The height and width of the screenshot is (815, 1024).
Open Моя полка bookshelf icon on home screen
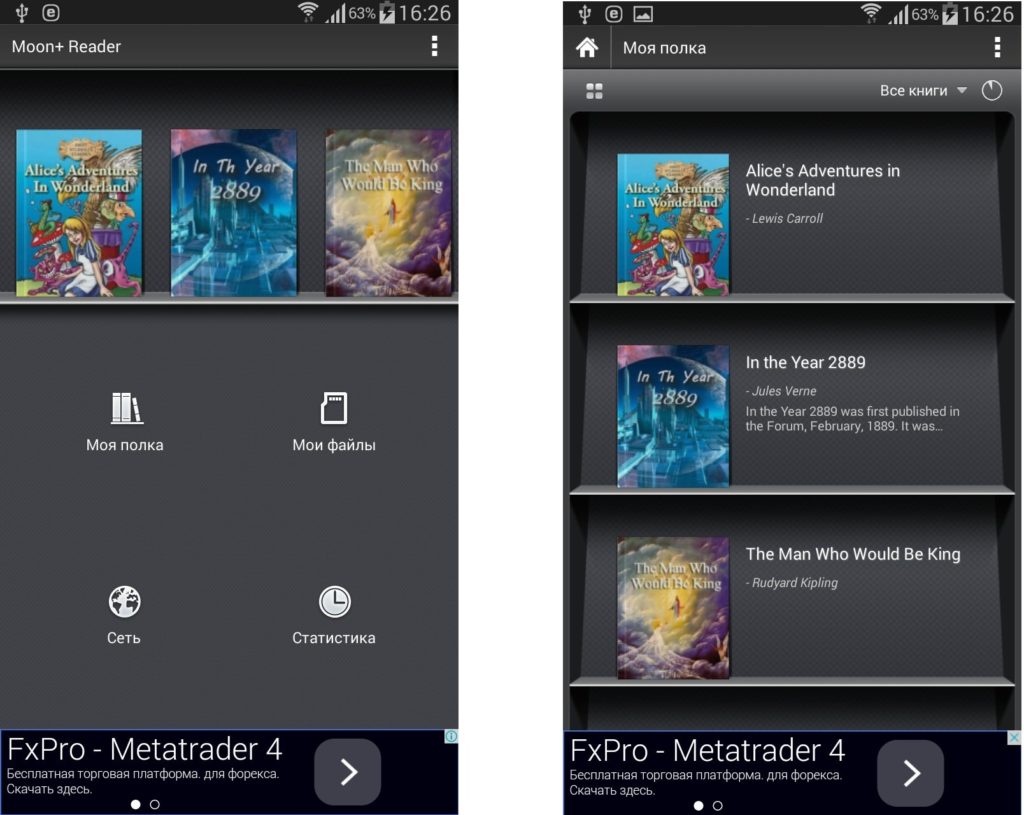click(x=125, y=408)
